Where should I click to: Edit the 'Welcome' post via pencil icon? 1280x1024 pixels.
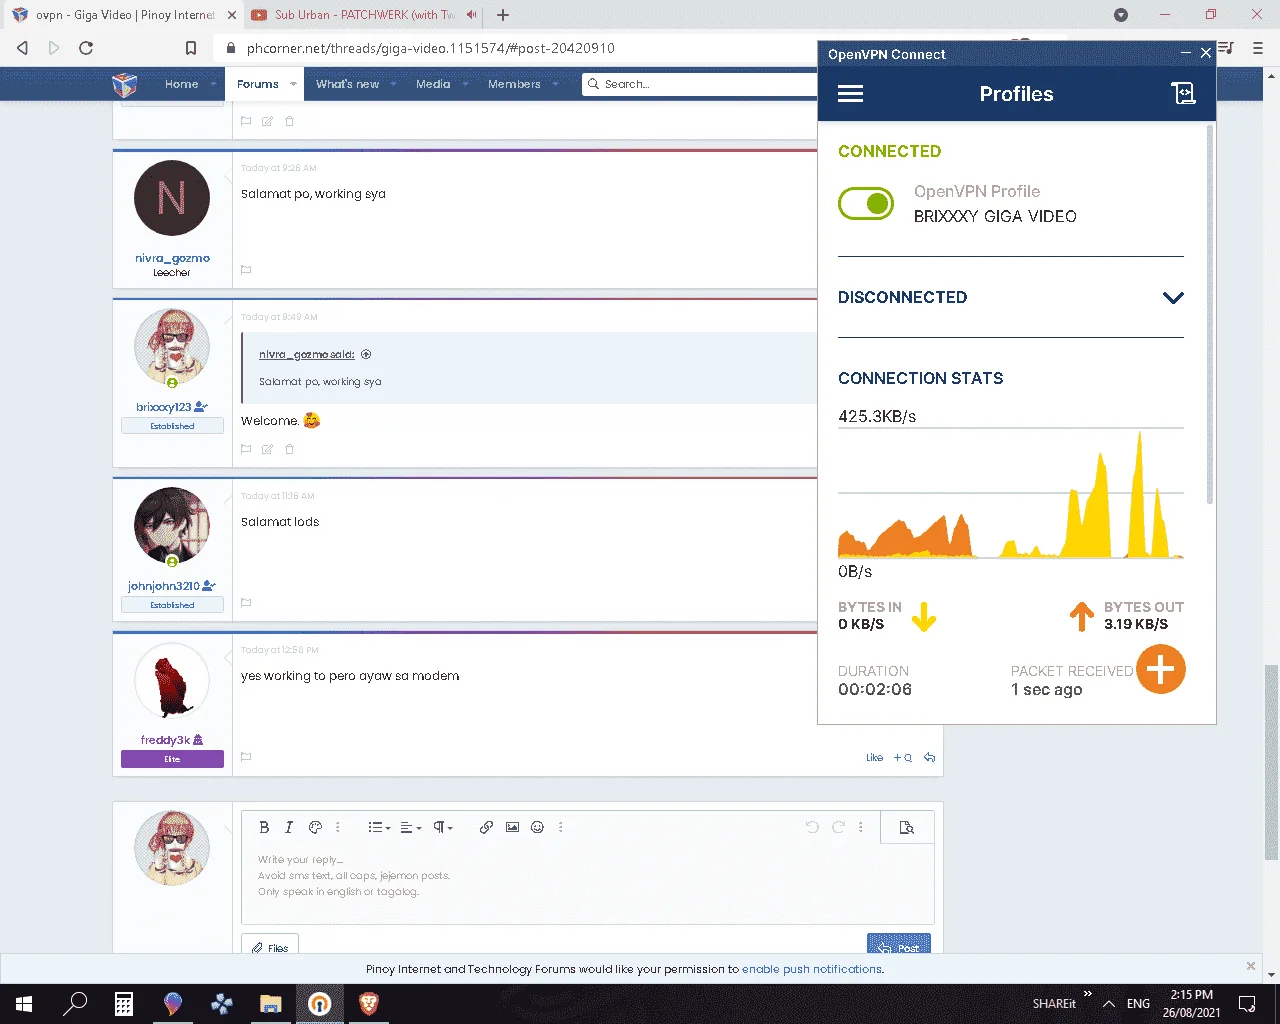[x=267, y=449]
